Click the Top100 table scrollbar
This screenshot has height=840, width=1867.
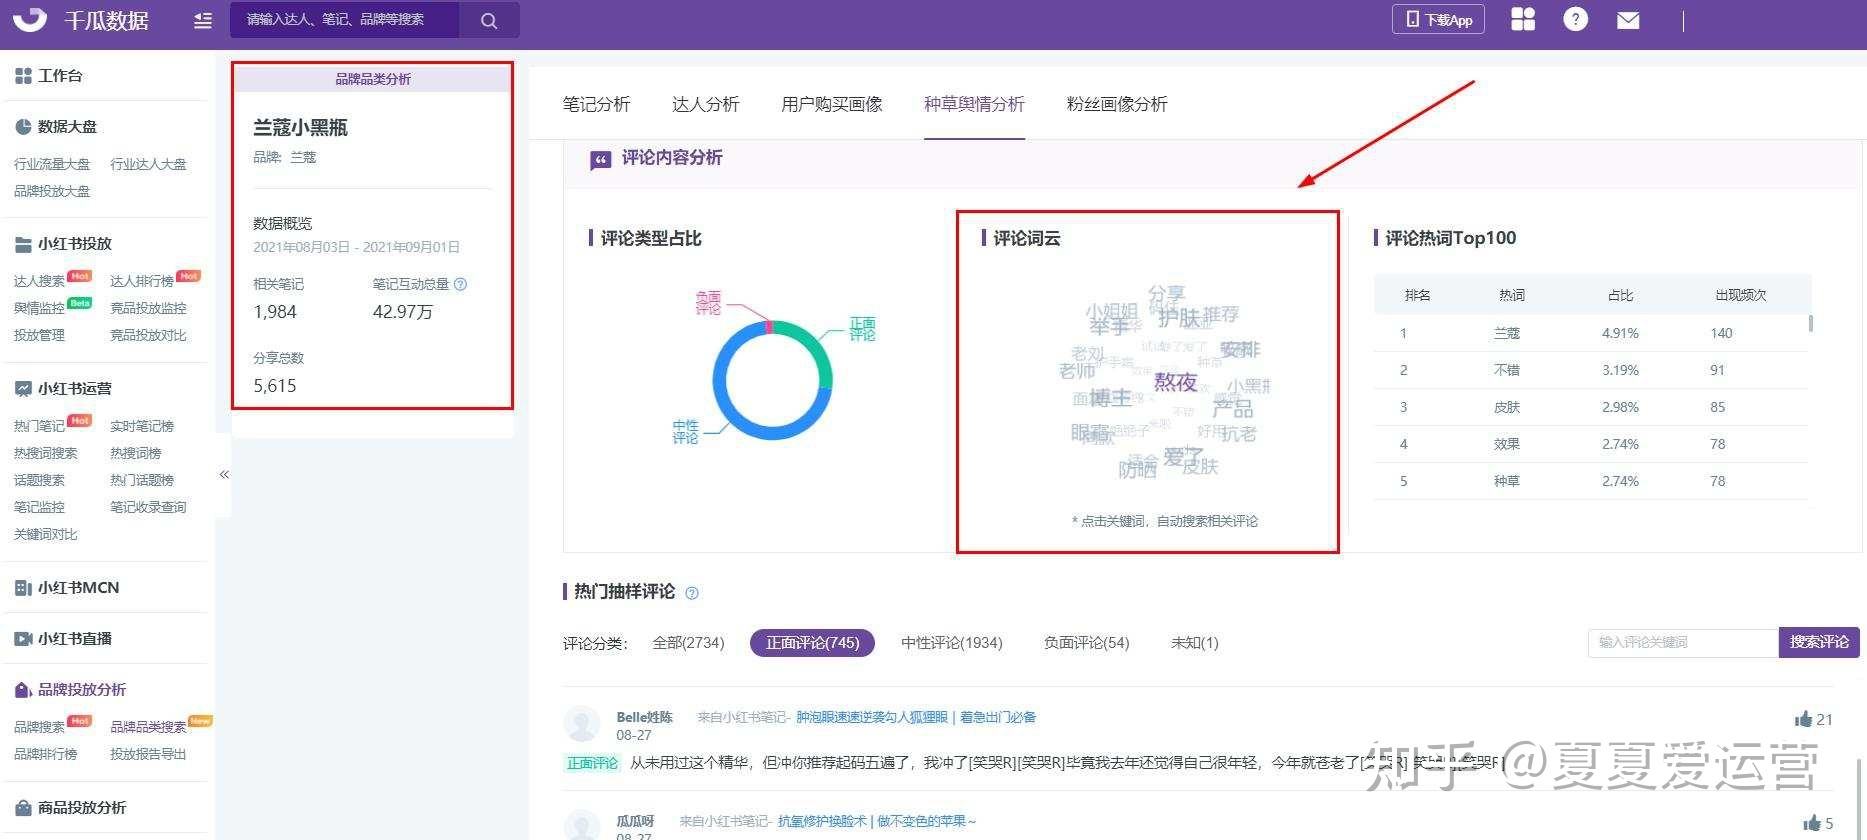pos(1811,324)
